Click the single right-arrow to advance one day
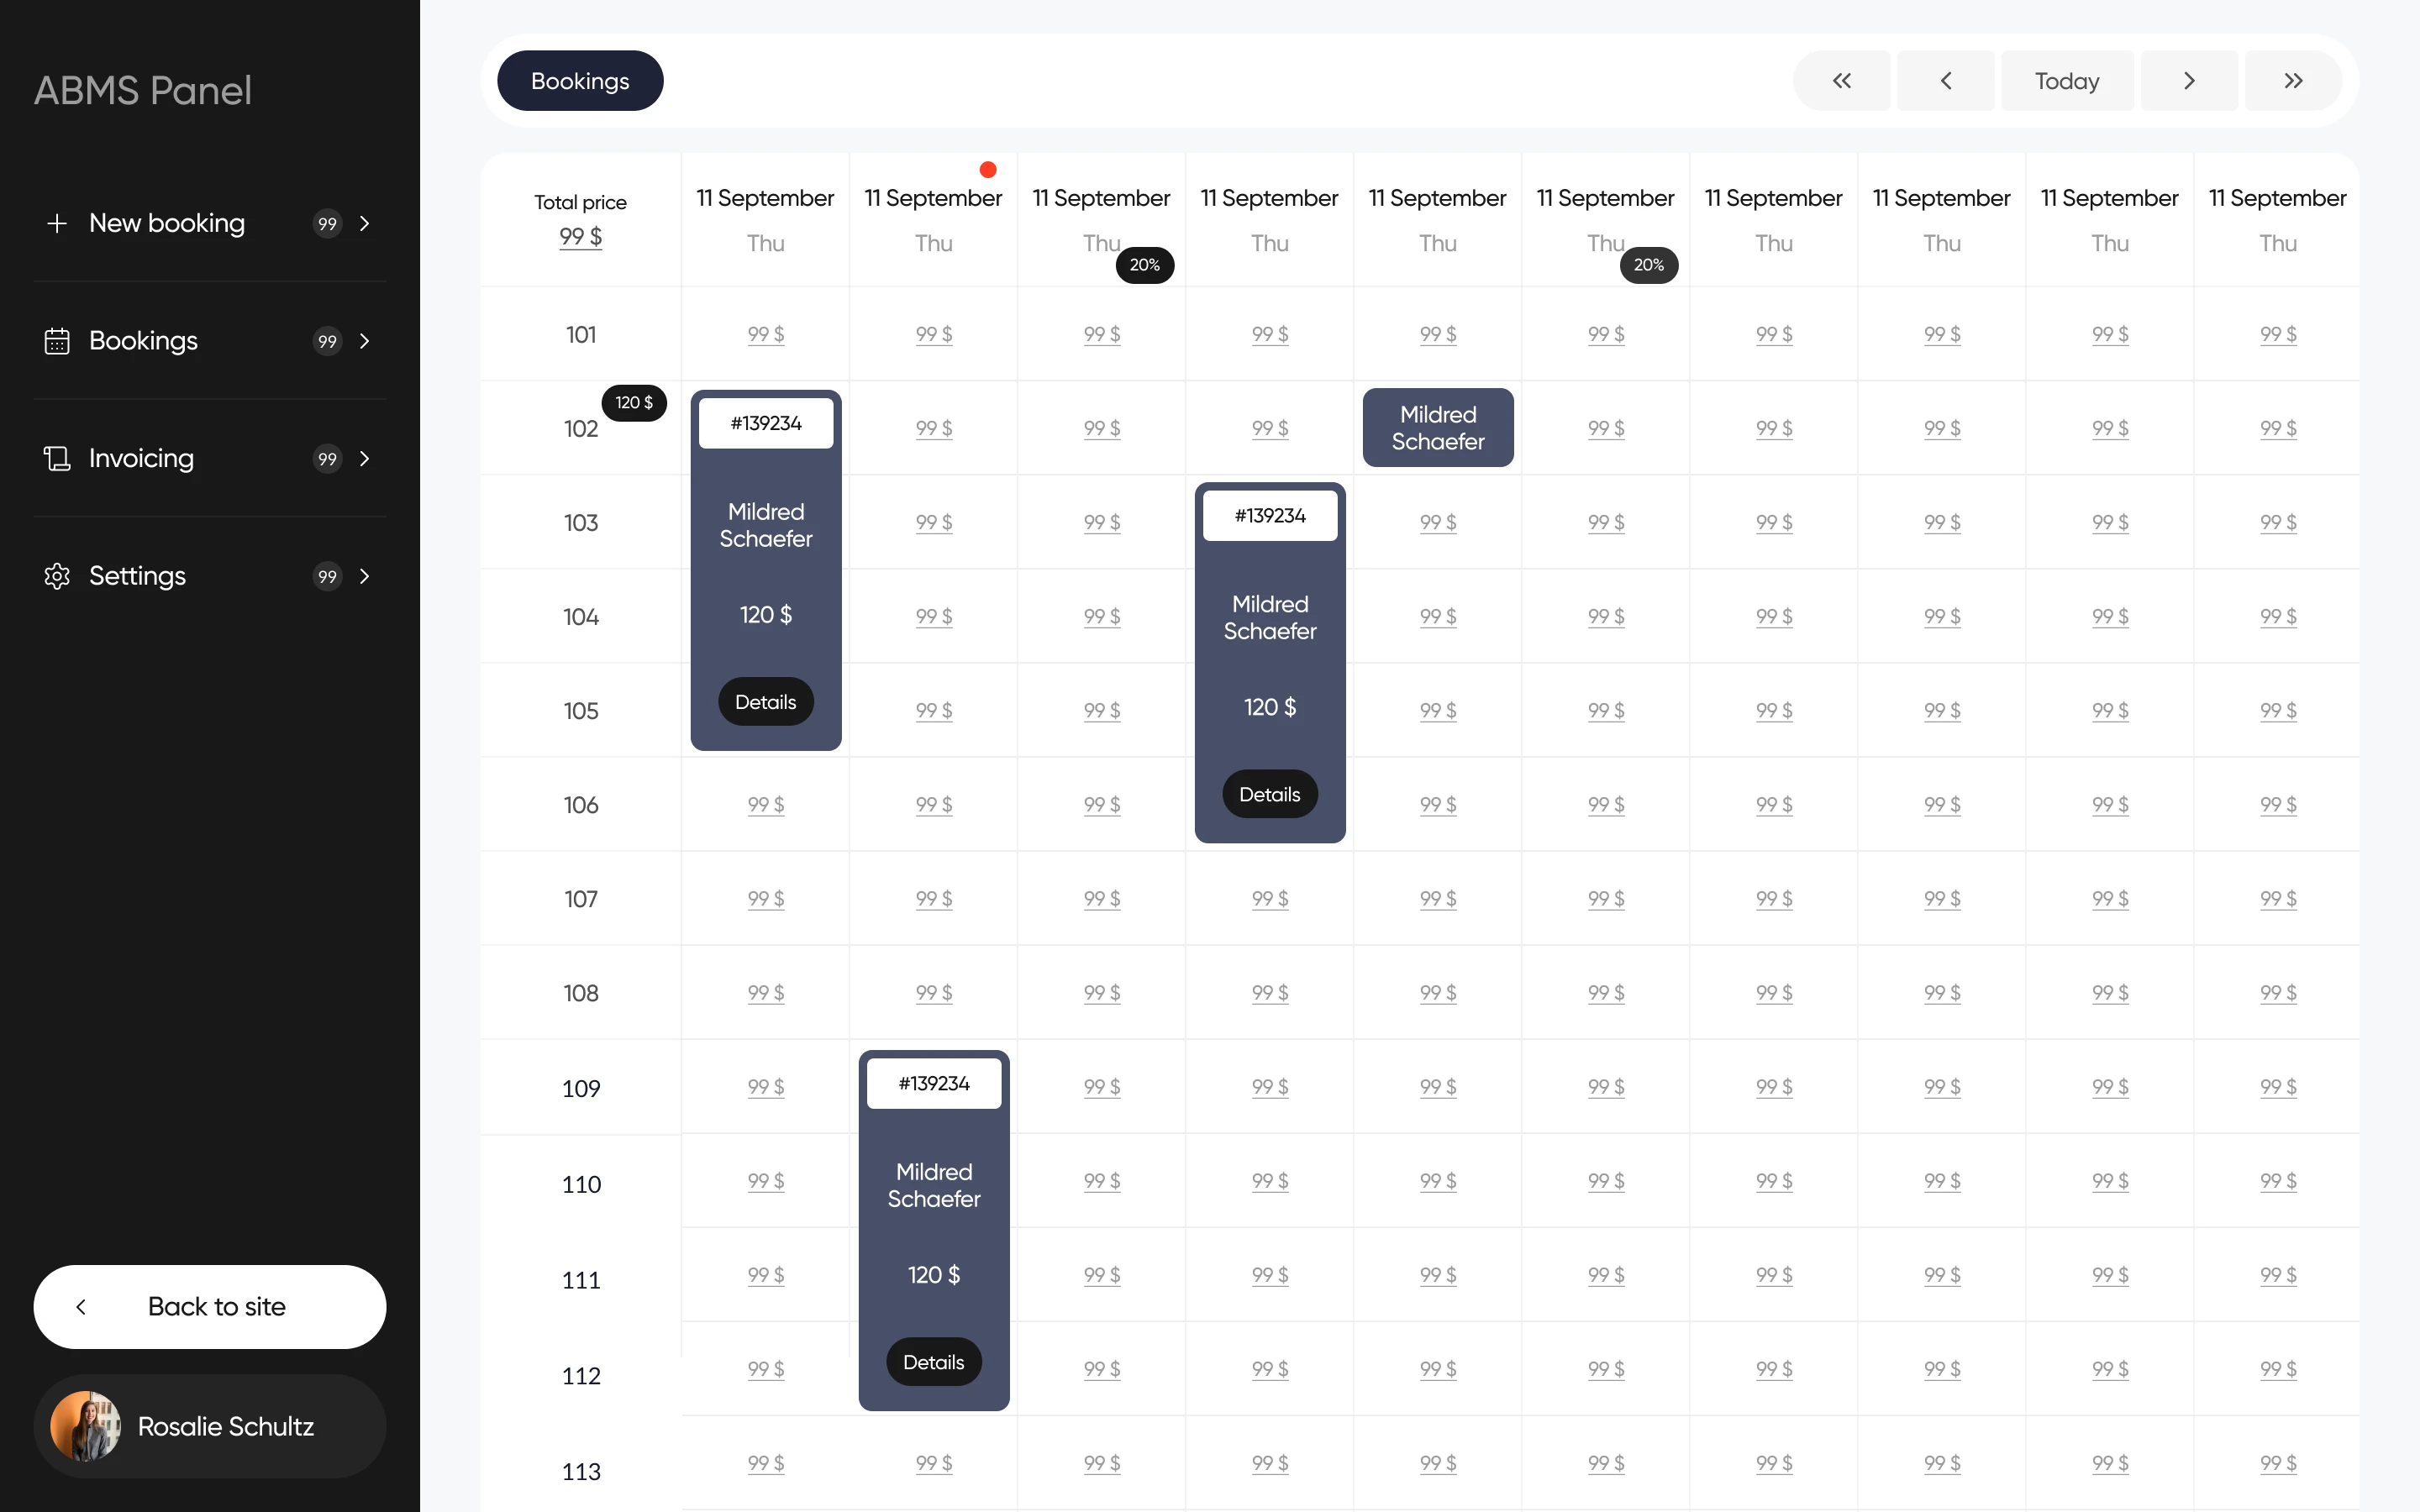Screen dimensions: 2420x1512 pos(2189,80)
